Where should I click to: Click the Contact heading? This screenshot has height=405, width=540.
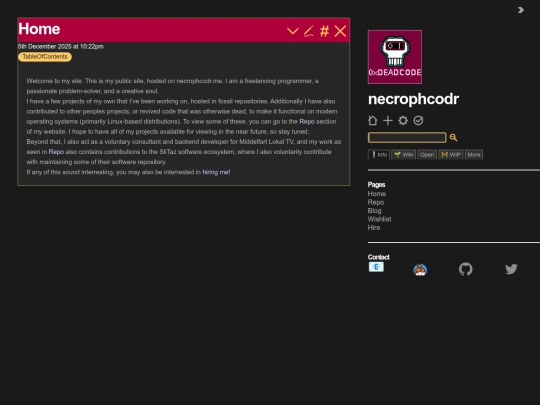(378, 257)
